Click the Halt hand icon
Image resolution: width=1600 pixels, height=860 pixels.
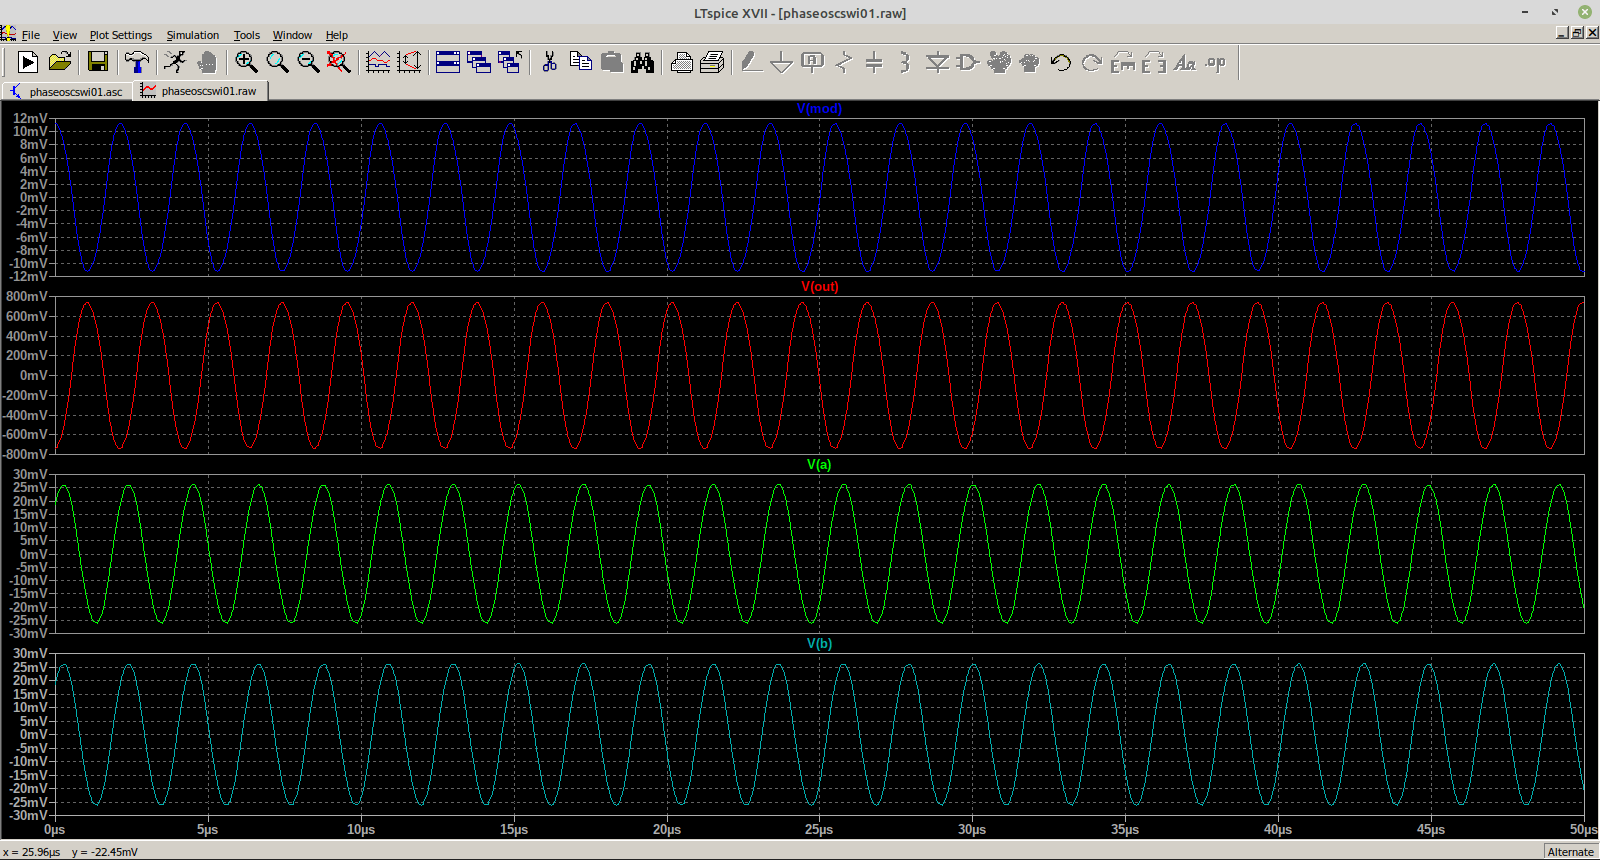pos(207,62)
